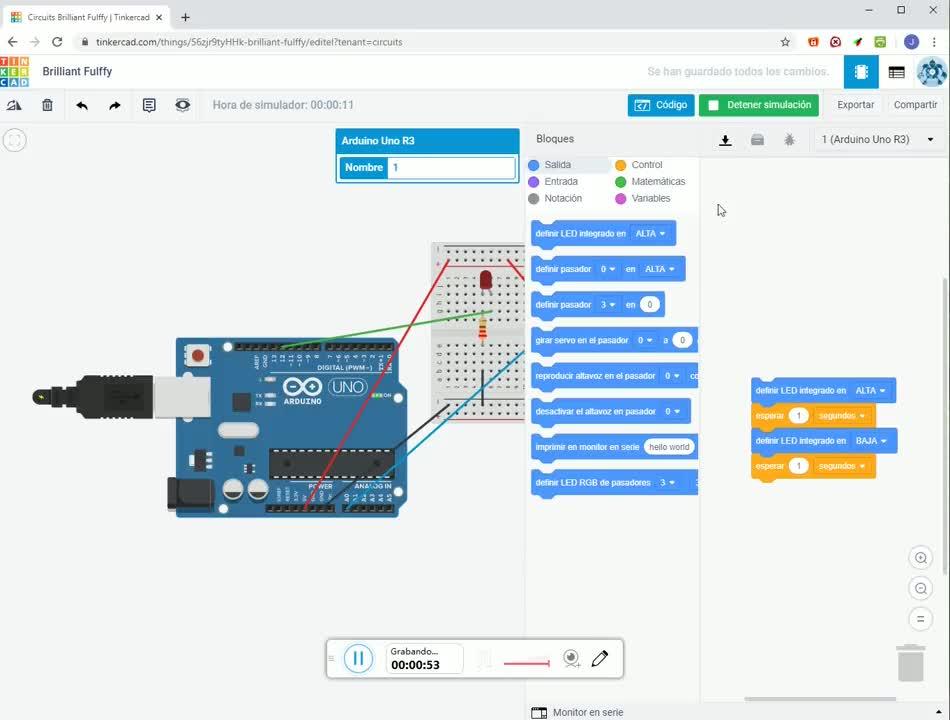Click the Código button
This screenshot has width=950, height=720.
tap(661, 105)
